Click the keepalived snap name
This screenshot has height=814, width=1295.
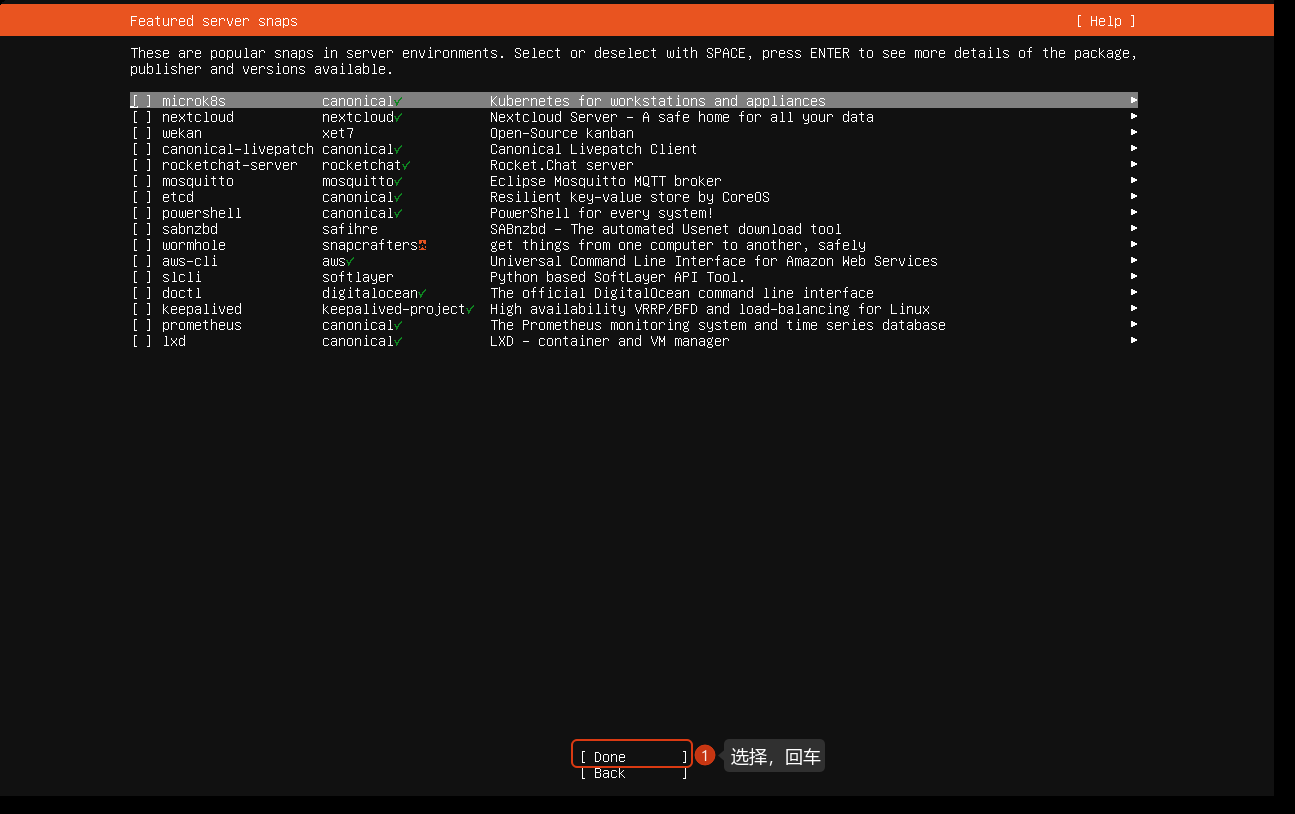(x=202, y=309)
